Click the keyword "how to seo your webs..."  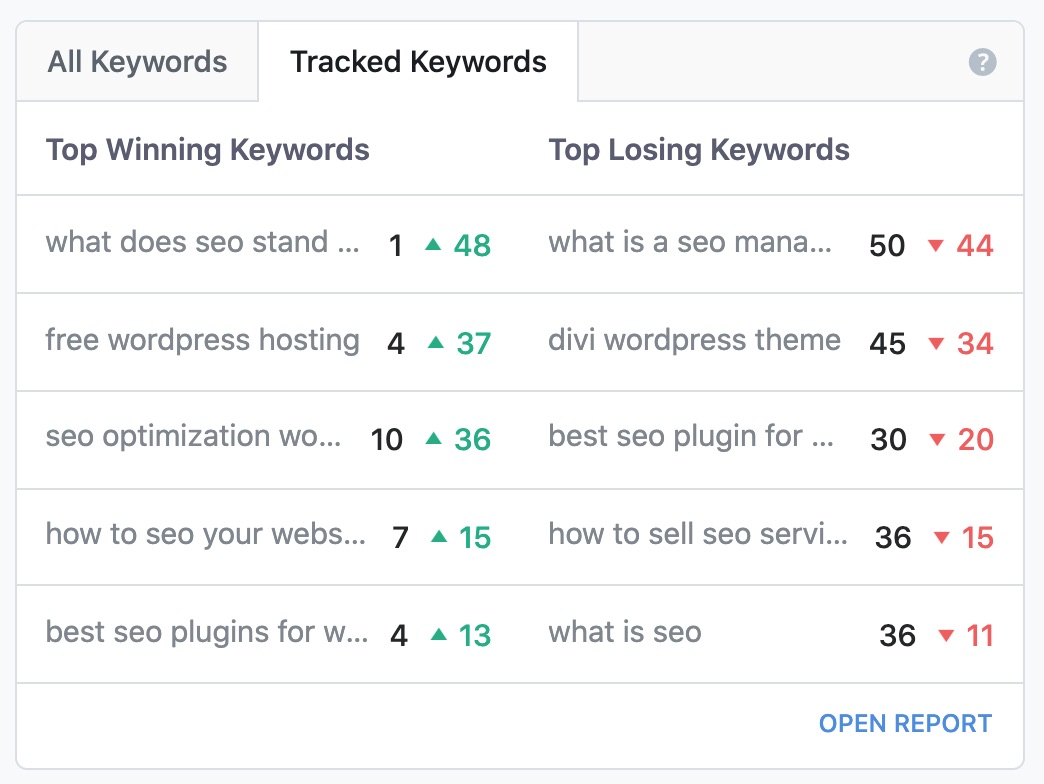(203, 537)
